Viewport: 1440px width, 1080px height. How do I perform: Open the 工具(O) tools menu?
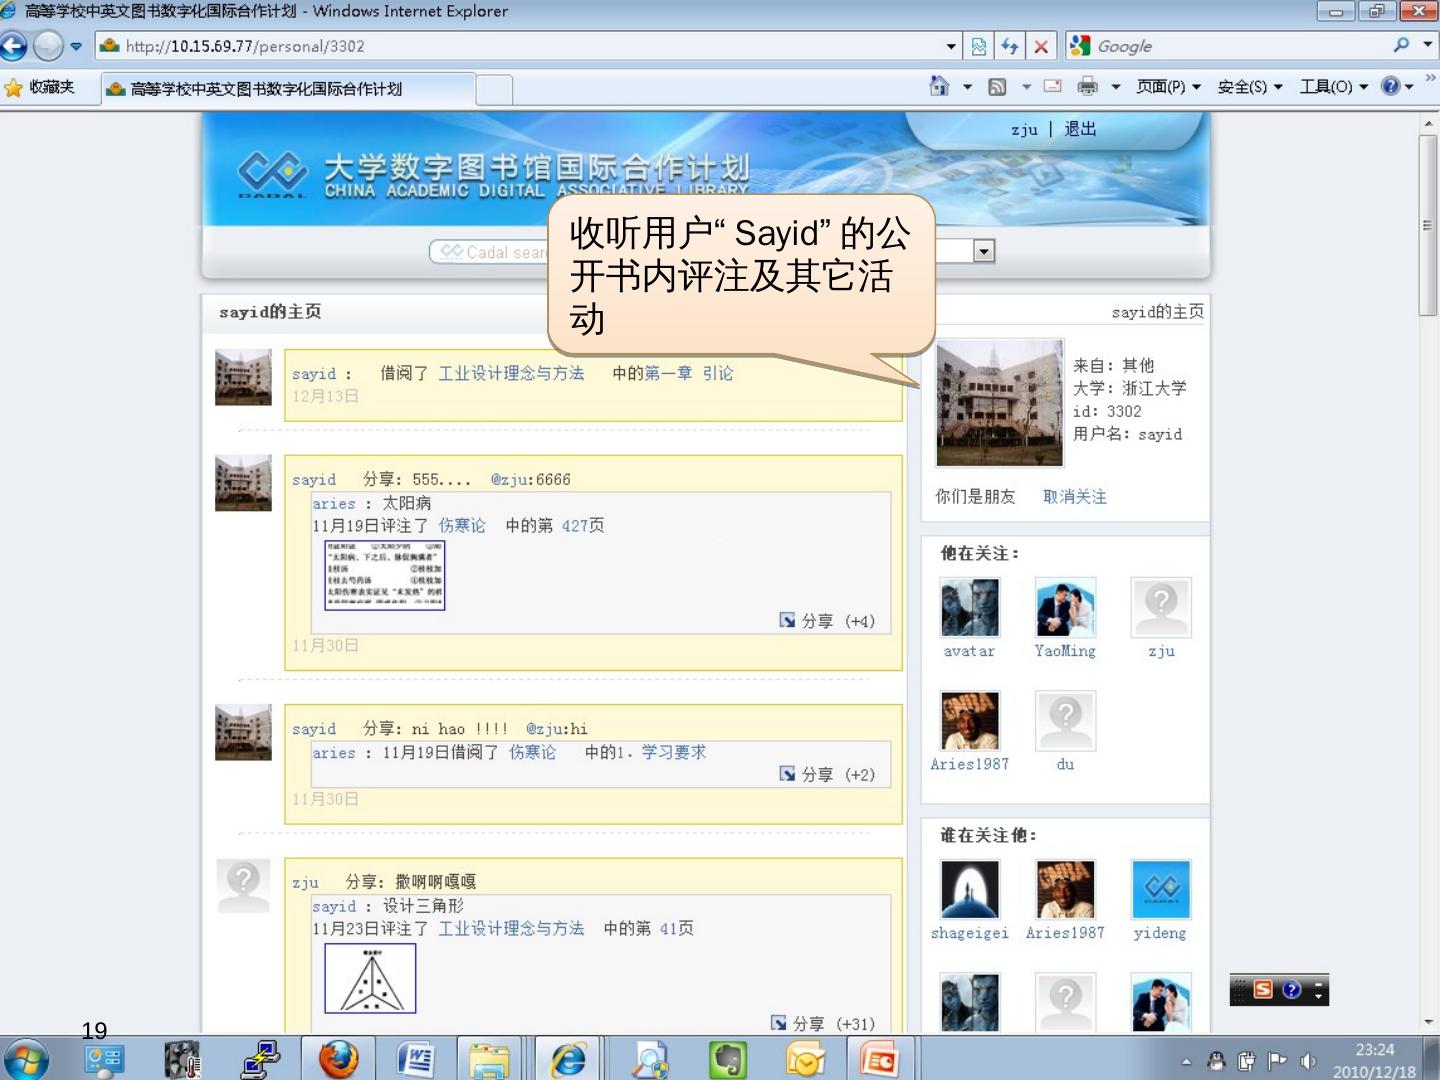1332,87
